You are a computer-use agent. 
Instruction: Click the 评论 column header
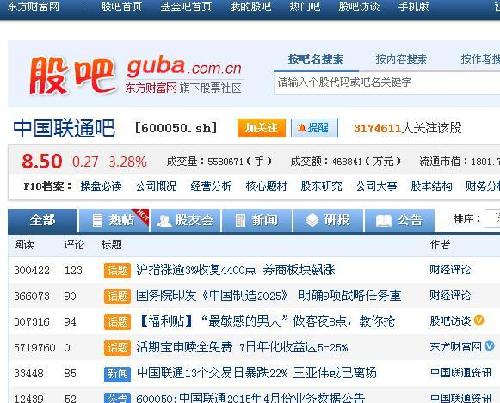pyautogui.click(x=74, y=245)
